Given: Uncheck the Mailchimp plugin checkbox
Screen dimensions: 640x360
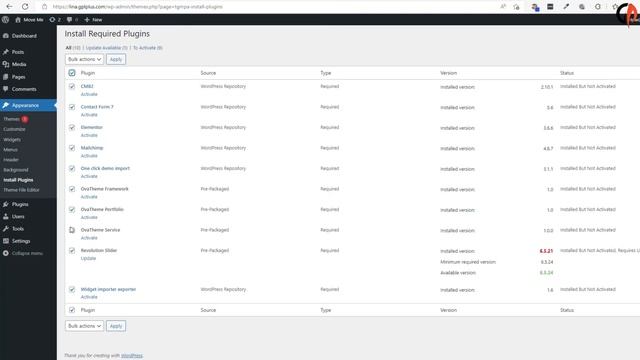Looking at the screenshot, I should click(x=72, y=148).
